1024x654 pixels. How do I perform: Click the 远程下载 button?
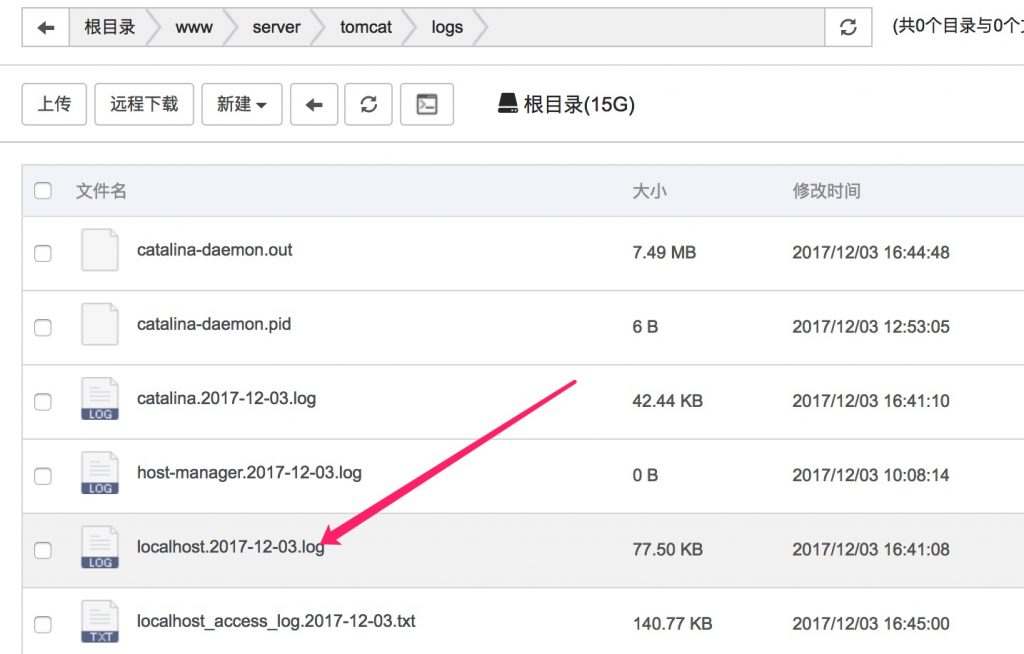[144, 104]
